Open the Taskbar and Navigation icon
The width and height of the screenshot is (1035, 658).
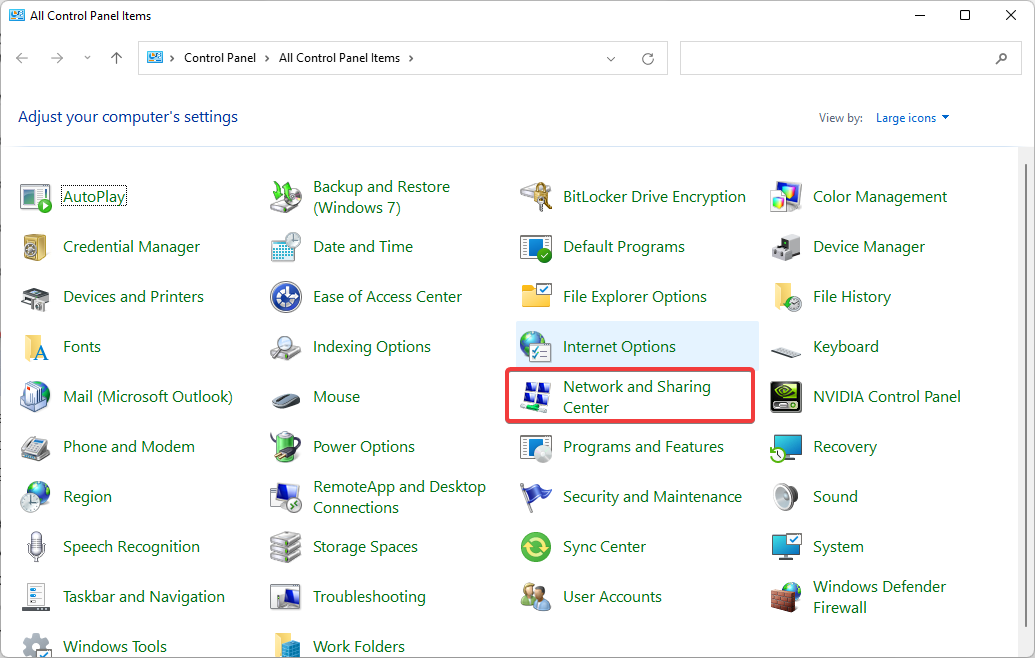[36, 597]
